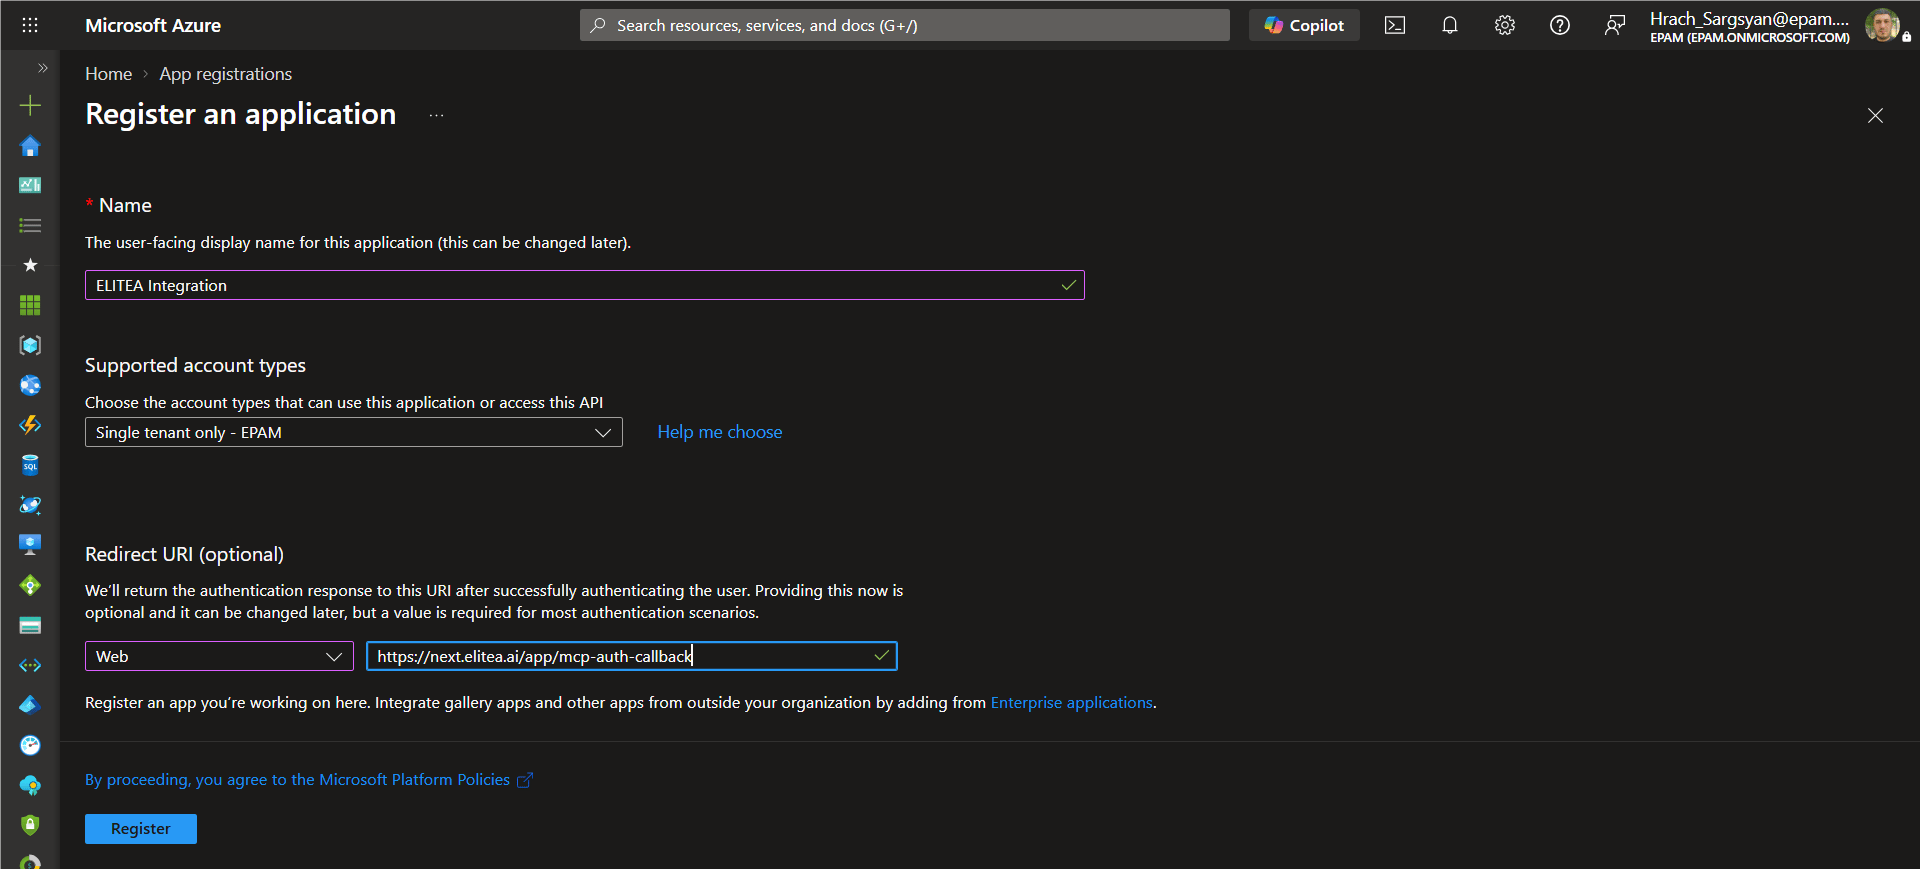Expand the left sidebar menu
This screenshot has height=869, width=1920.
point(42,68)
